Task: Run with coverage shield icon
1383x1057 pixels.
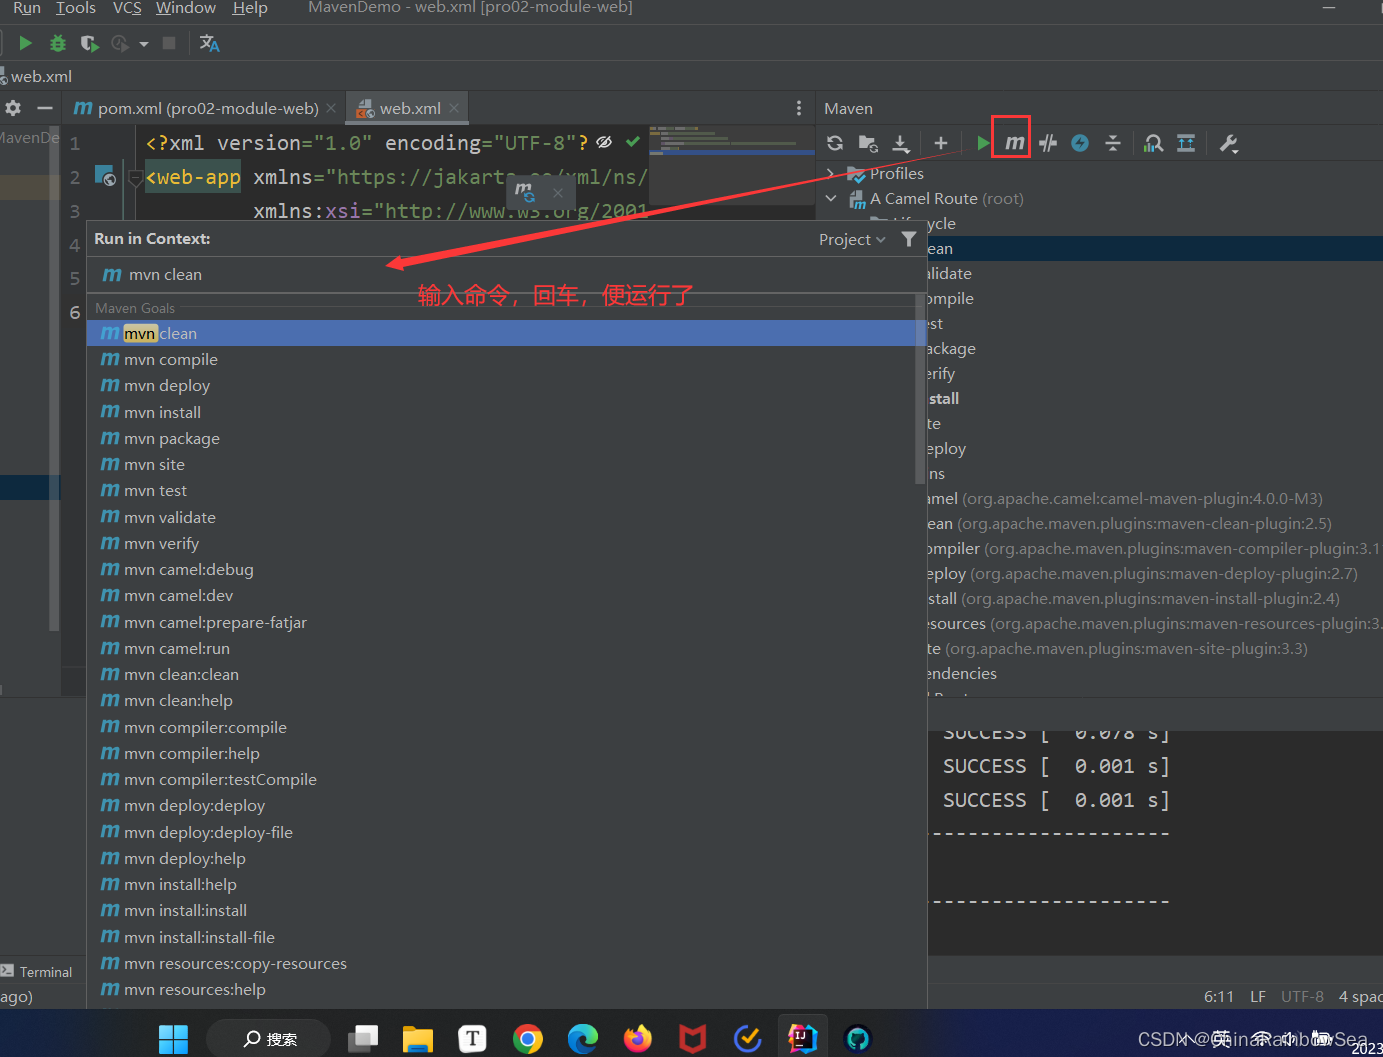Action: point(89,43)
